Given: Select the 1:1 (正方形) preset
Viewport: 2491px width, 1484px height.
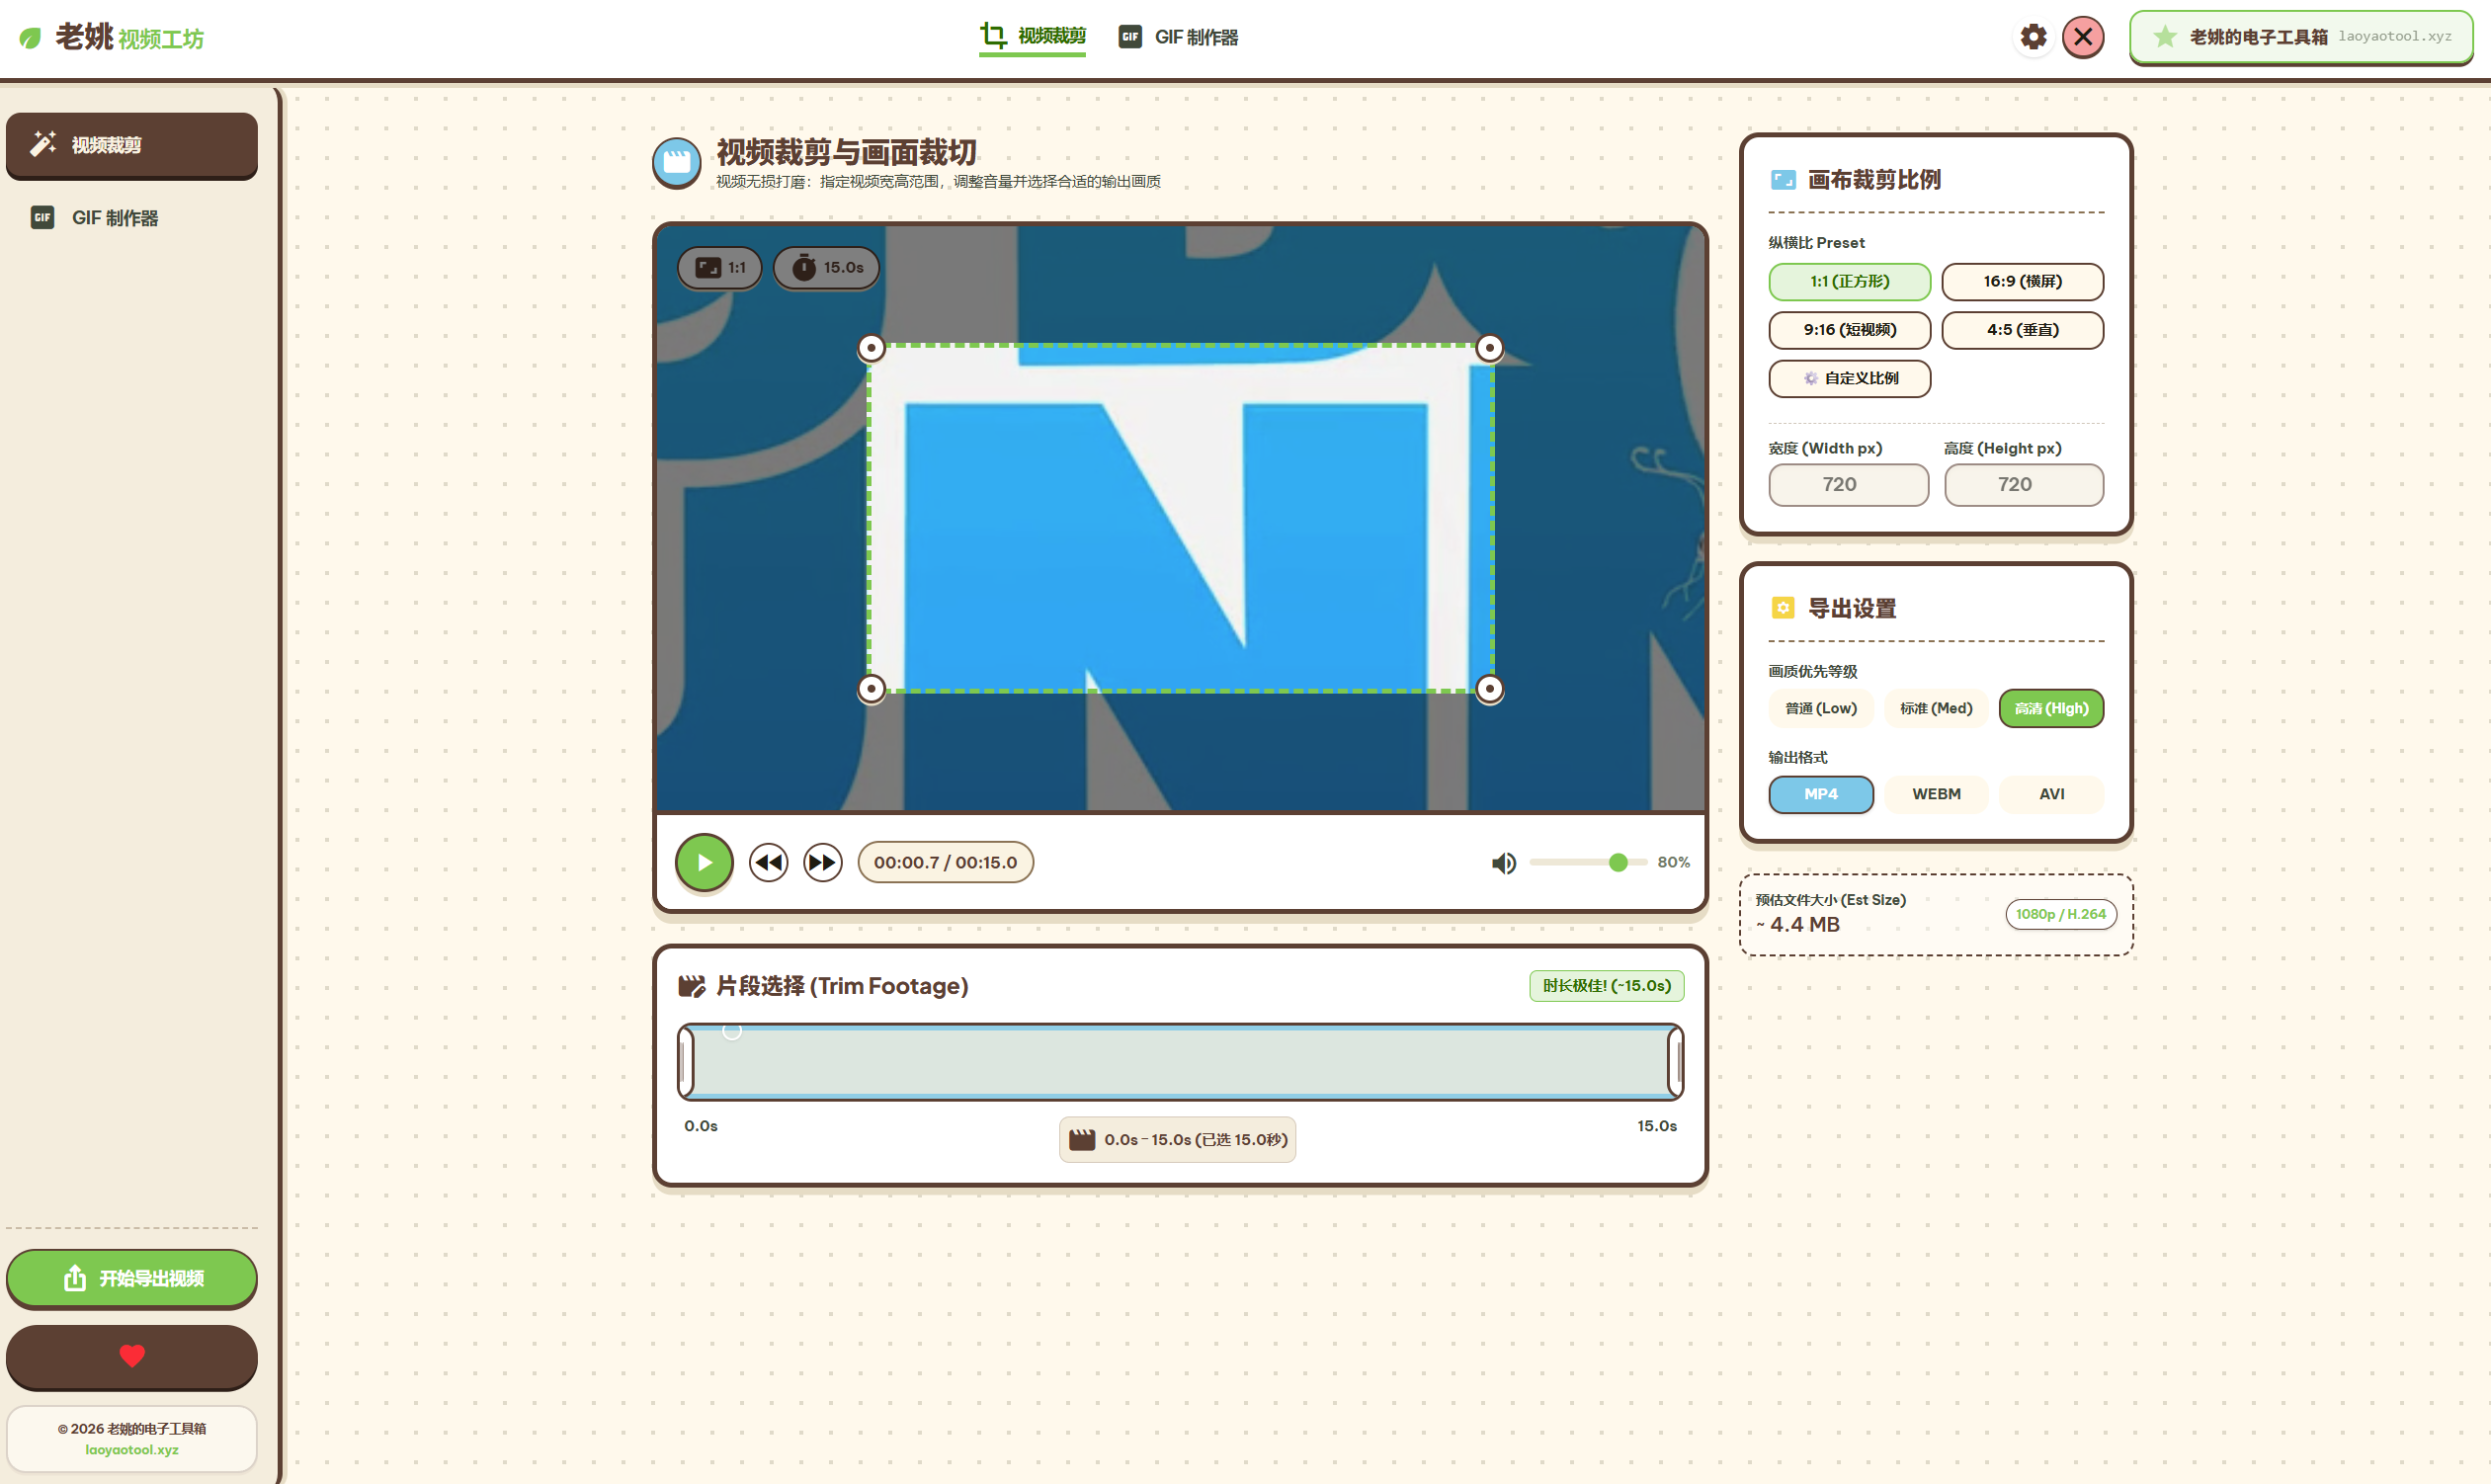Looking at the screenshot, I should 1849,282.
